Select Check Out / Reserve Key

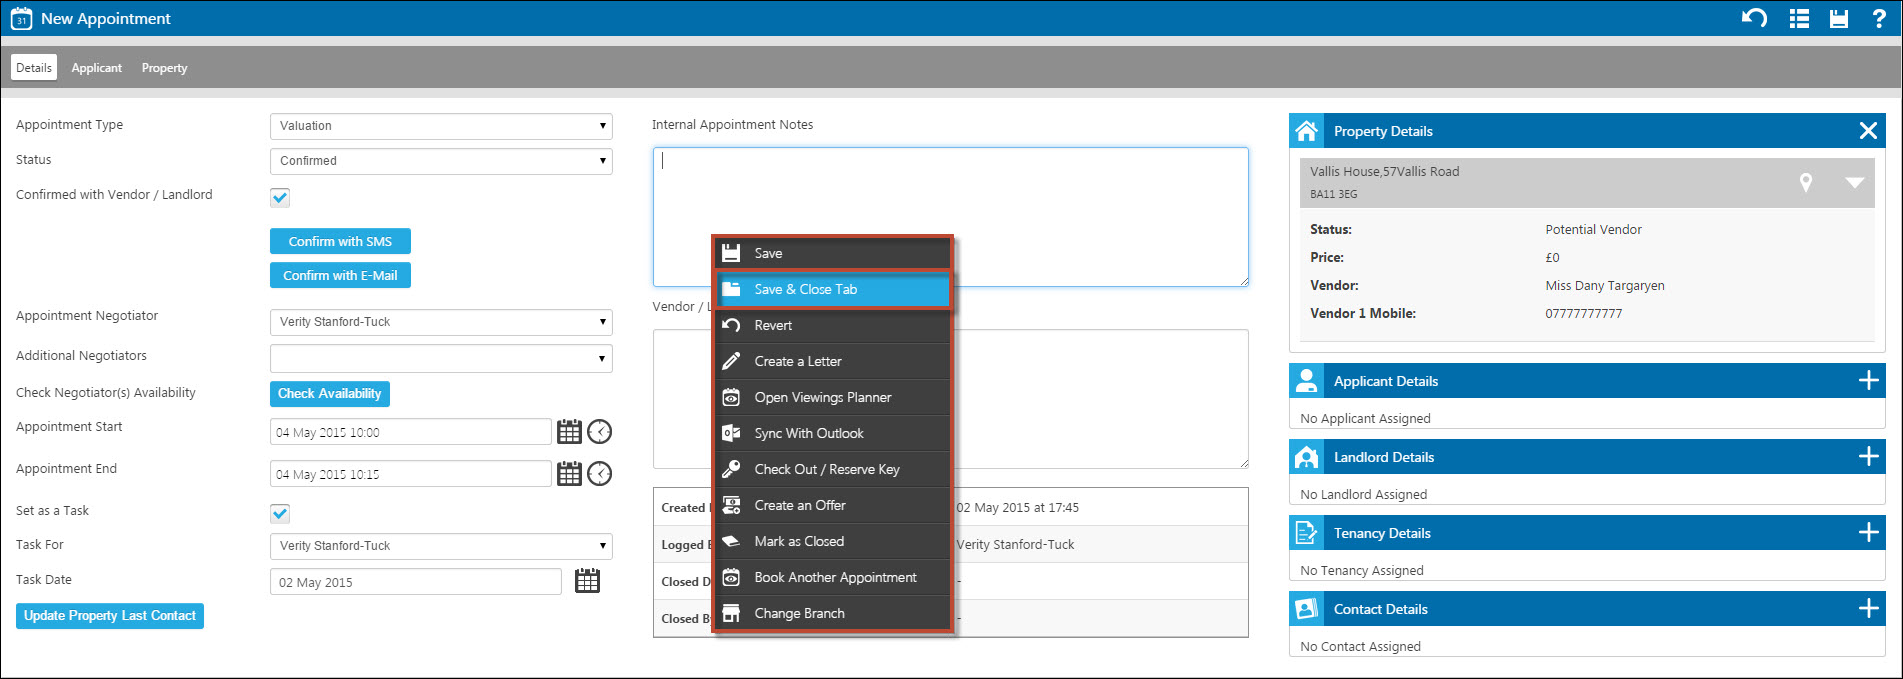(833, 469)
